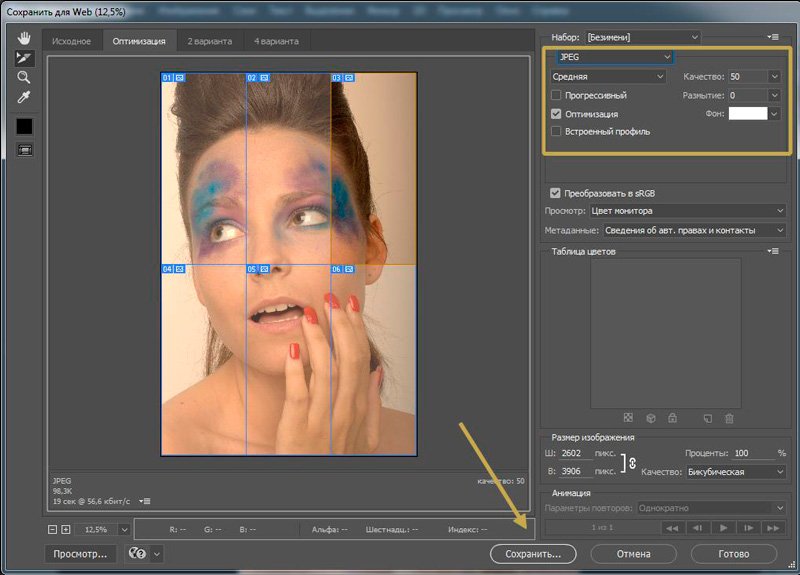
Task: Select the Zoom tool
Action: pos(23,78)
